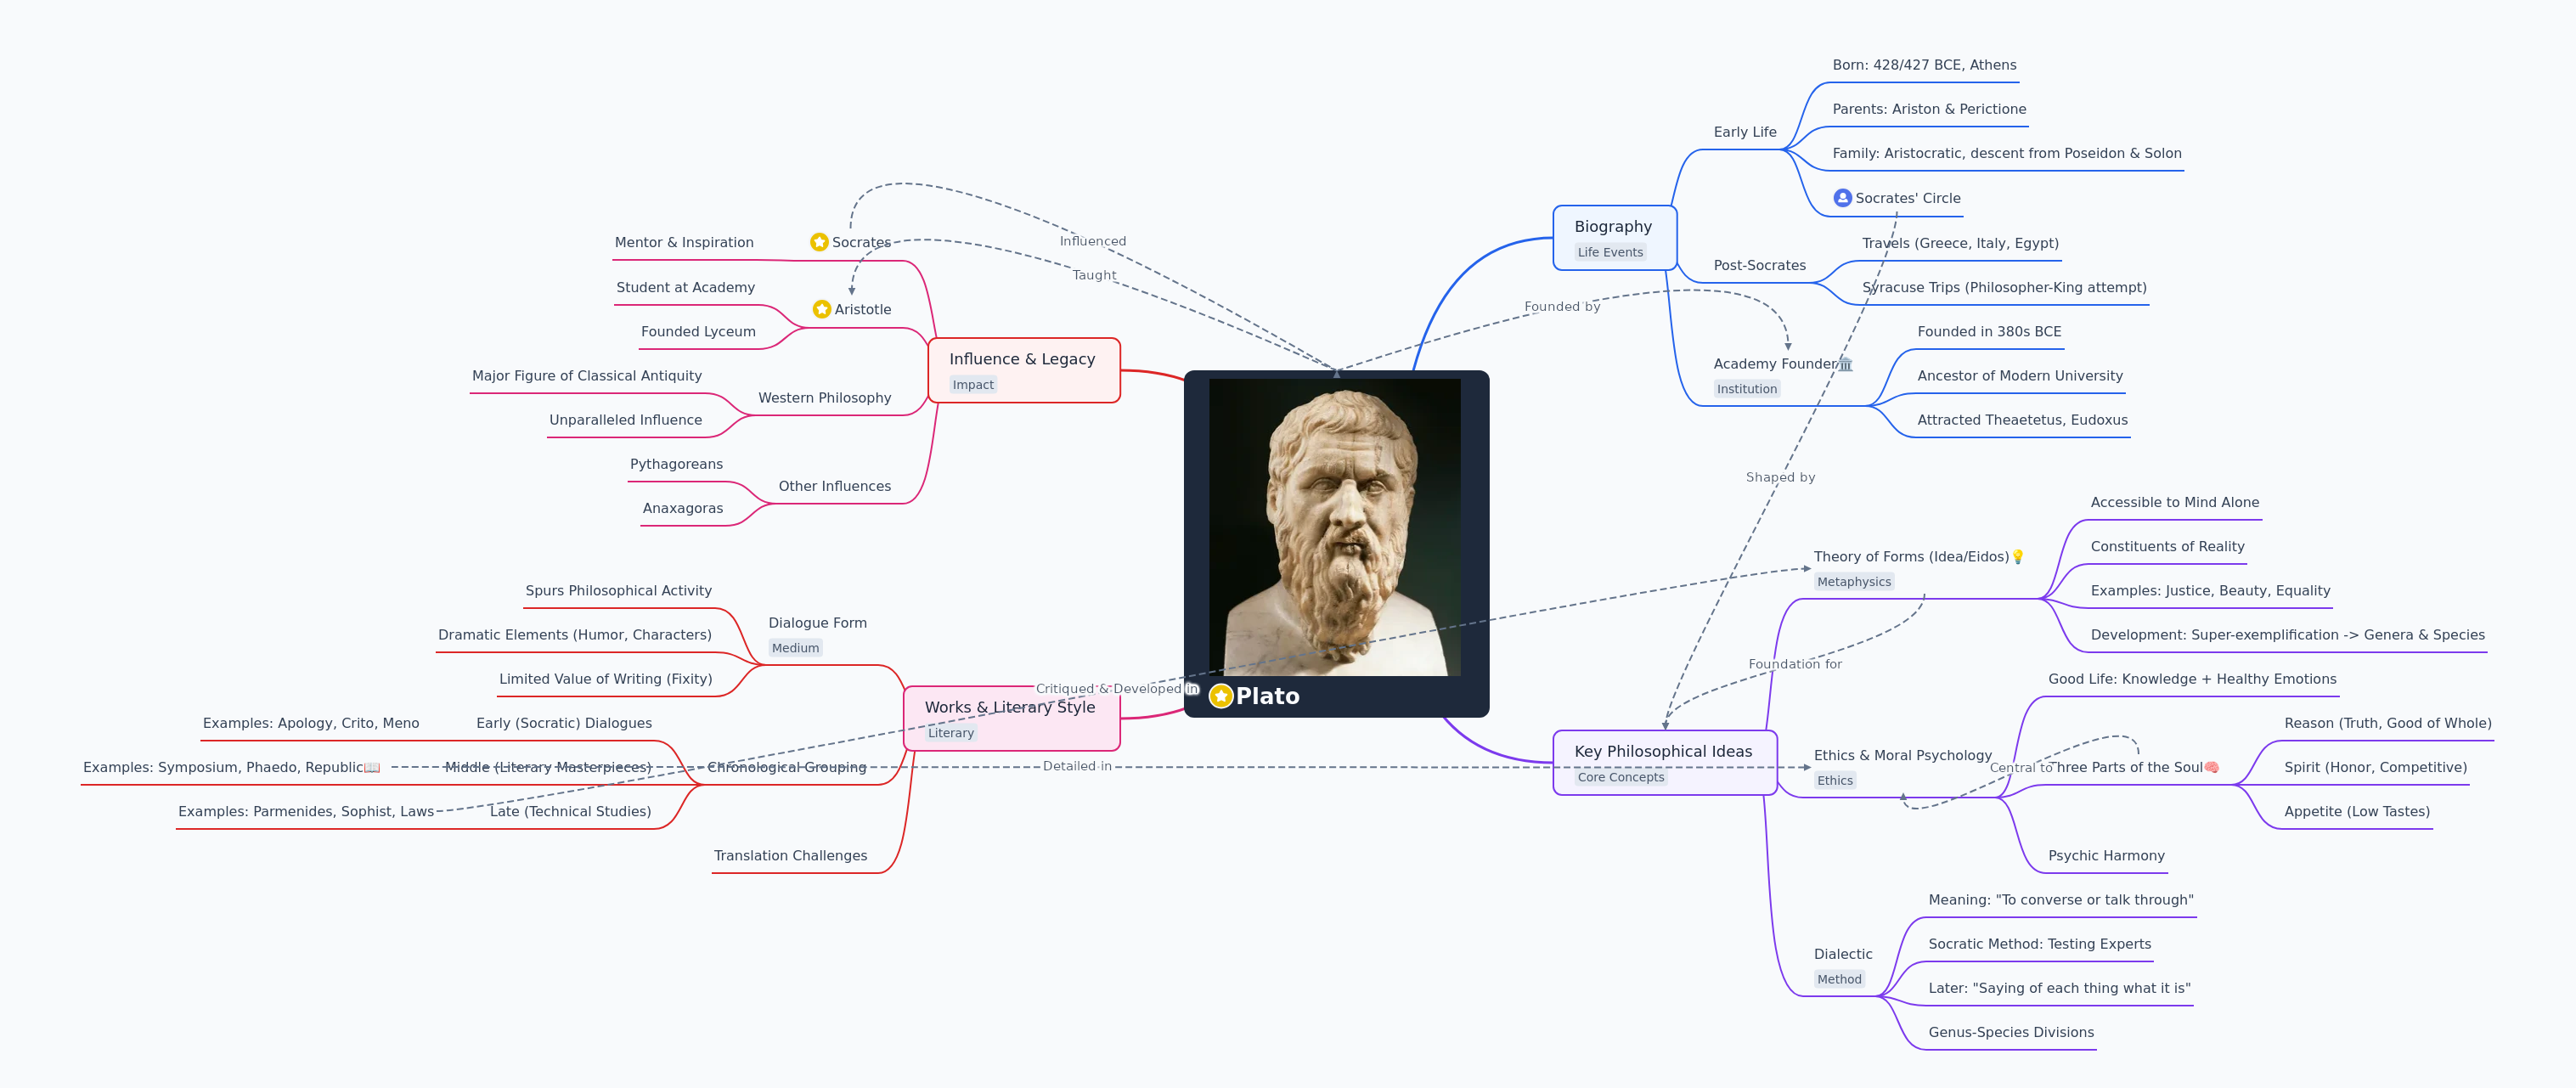Click 'Constituents of Reality'
This screenshot has height=1088, width=2576.
[x=2167, y=547]
